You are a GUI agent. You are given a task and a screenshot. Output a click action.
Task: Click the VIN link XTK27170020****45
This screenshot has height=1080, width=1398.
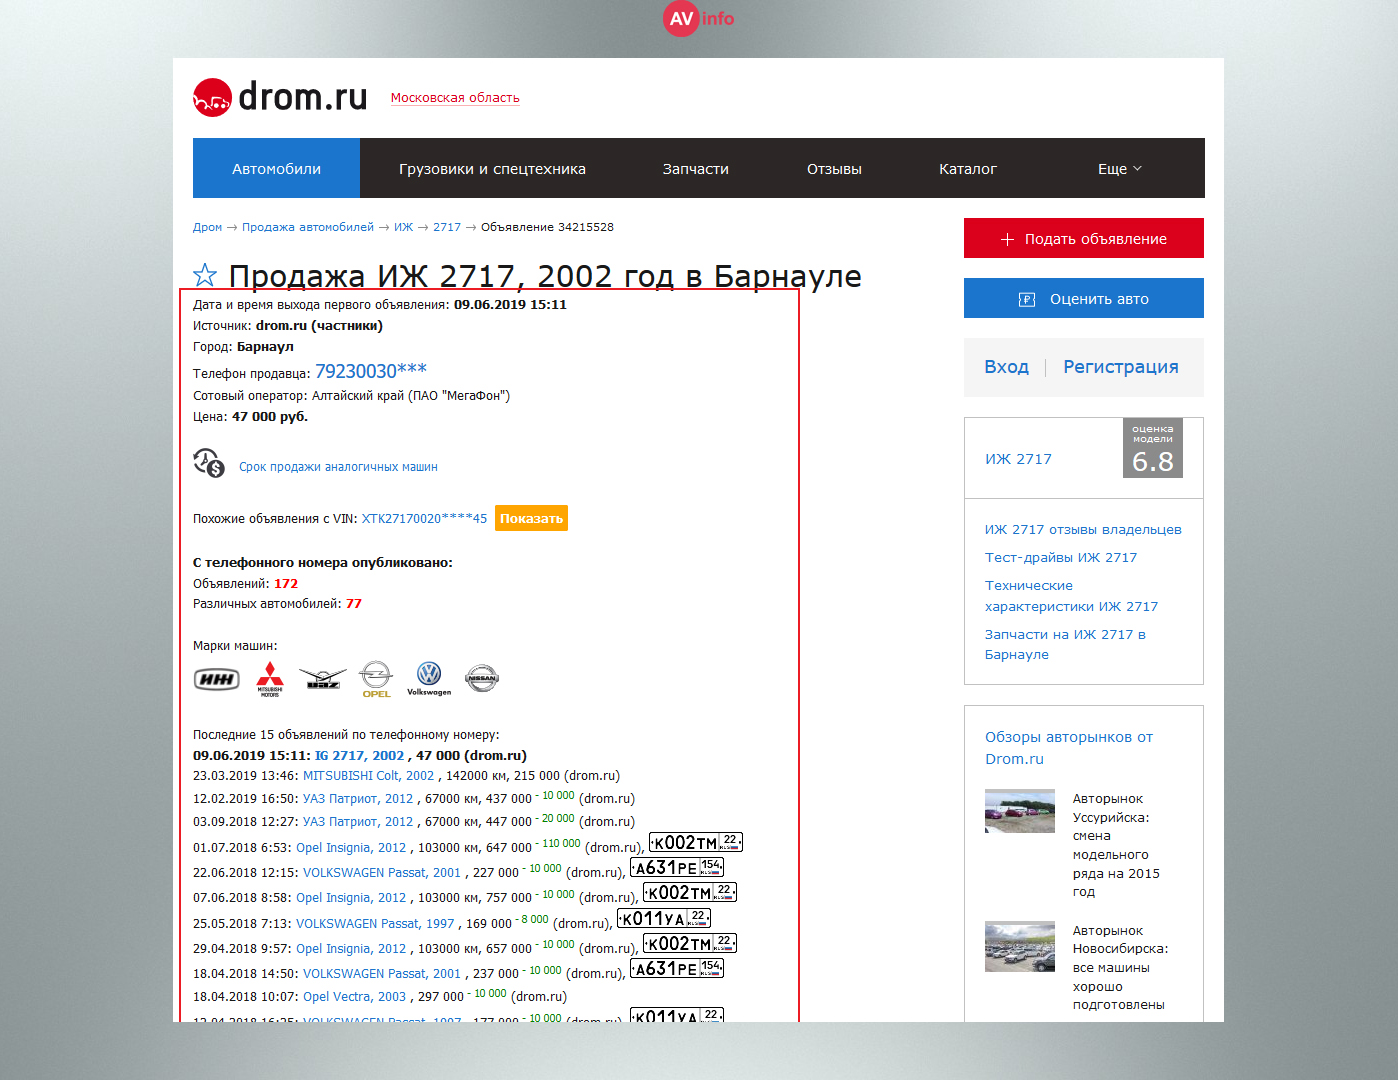[x=424, y=518]
